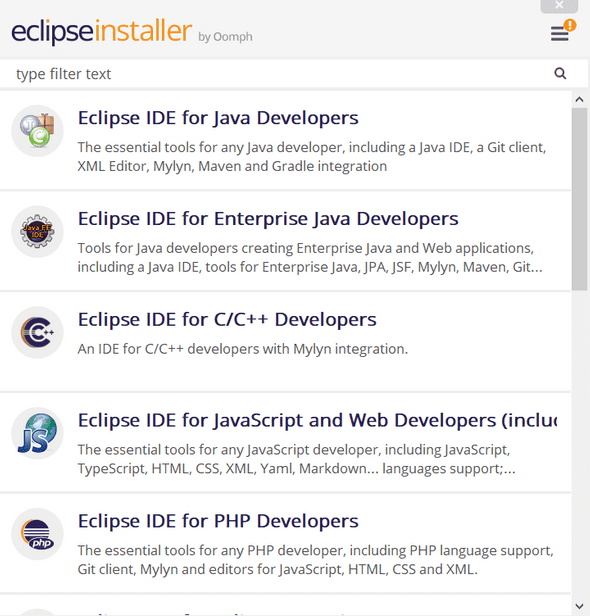
Task: Click 'An IDE for C/C++ developers' description
Action: point(243,349)
